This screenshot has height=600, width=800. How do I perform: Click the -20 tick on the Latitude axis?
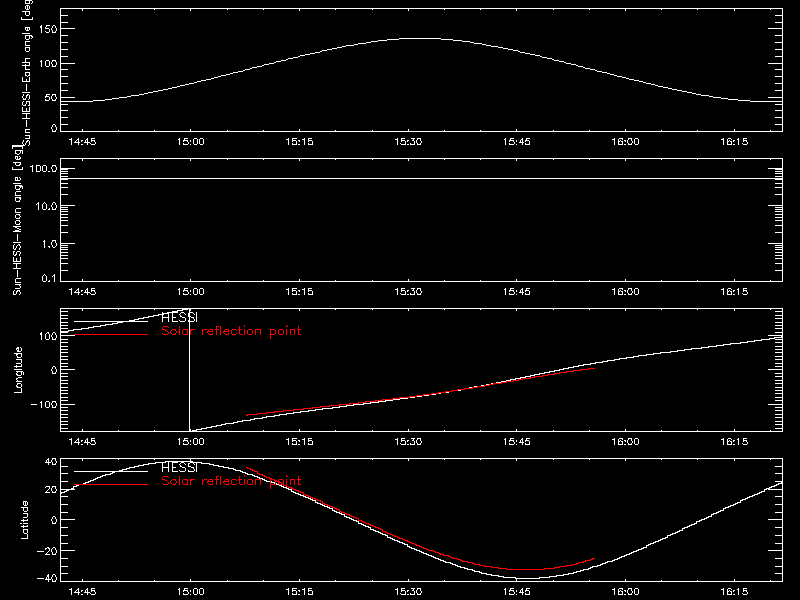47,551
